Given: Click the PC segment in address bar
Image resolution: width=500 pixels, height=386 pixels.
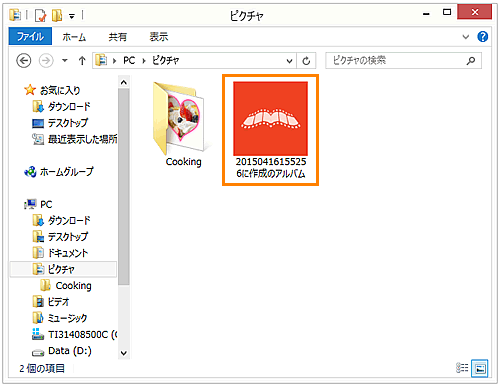Looking at the screenshot, I should pos(129,60).
